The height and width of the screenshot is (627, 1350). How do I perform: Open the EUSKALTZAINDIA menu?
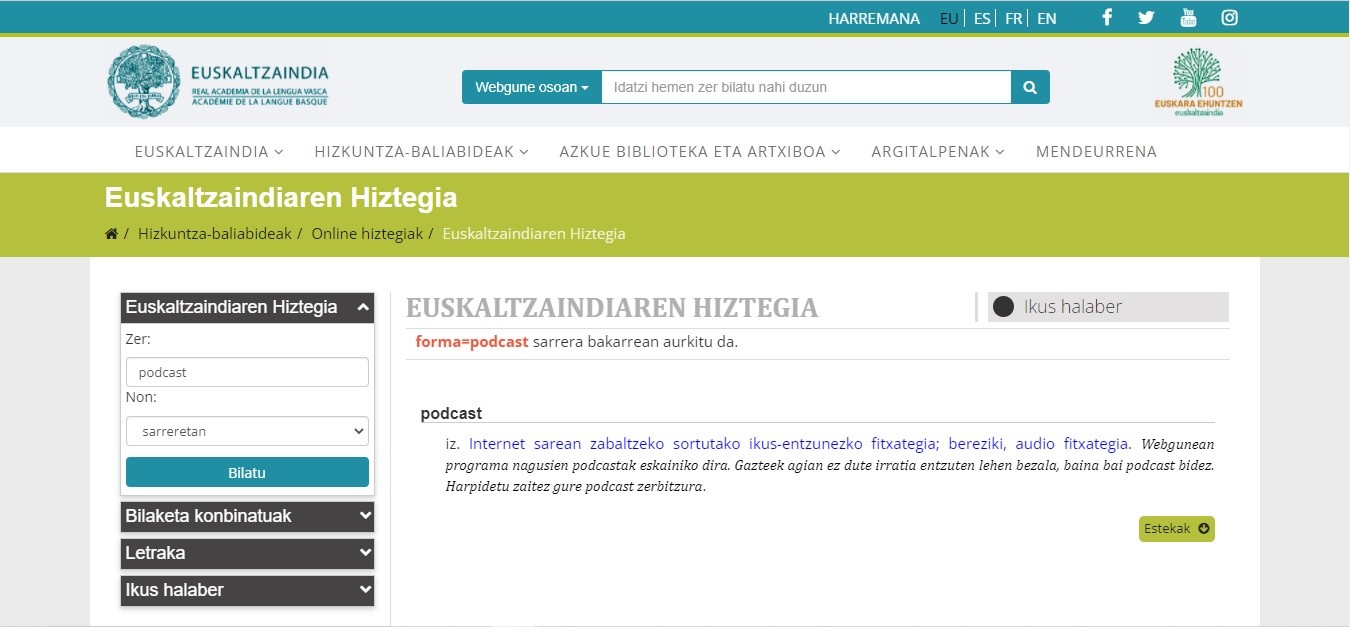pos(209,152)
